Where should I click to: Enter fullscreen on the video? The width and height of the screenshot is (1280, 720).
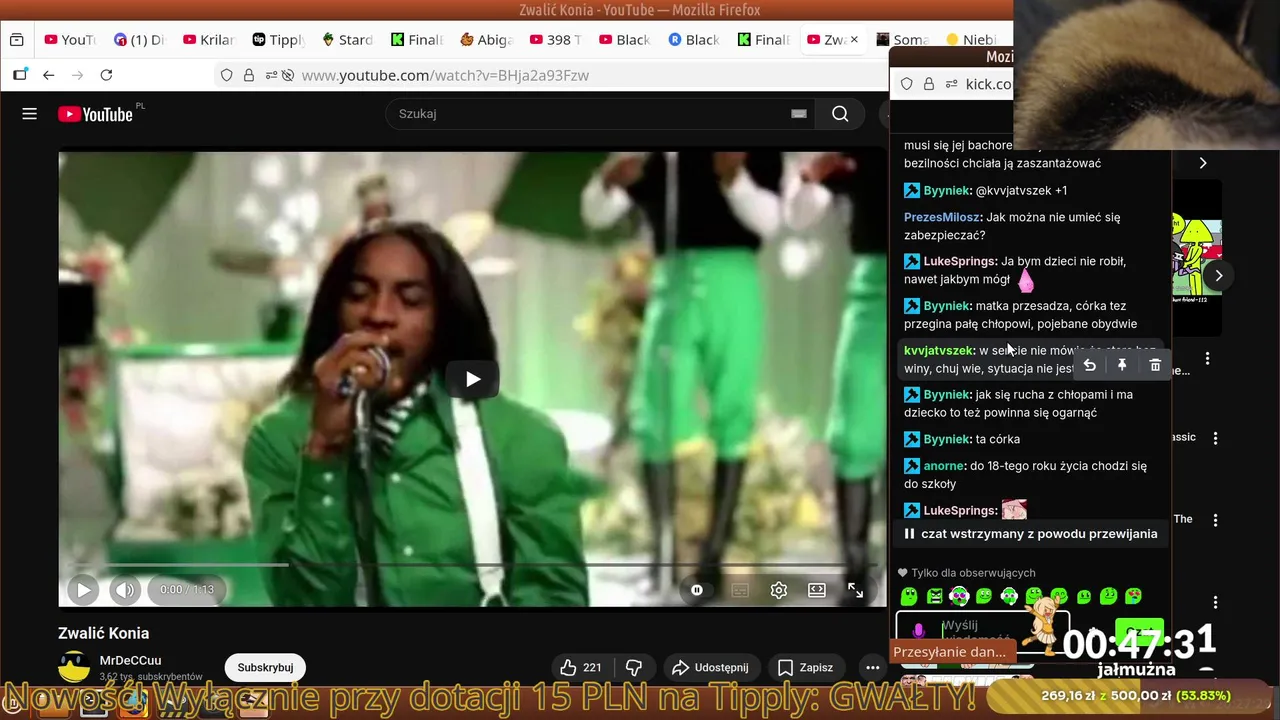855,590
